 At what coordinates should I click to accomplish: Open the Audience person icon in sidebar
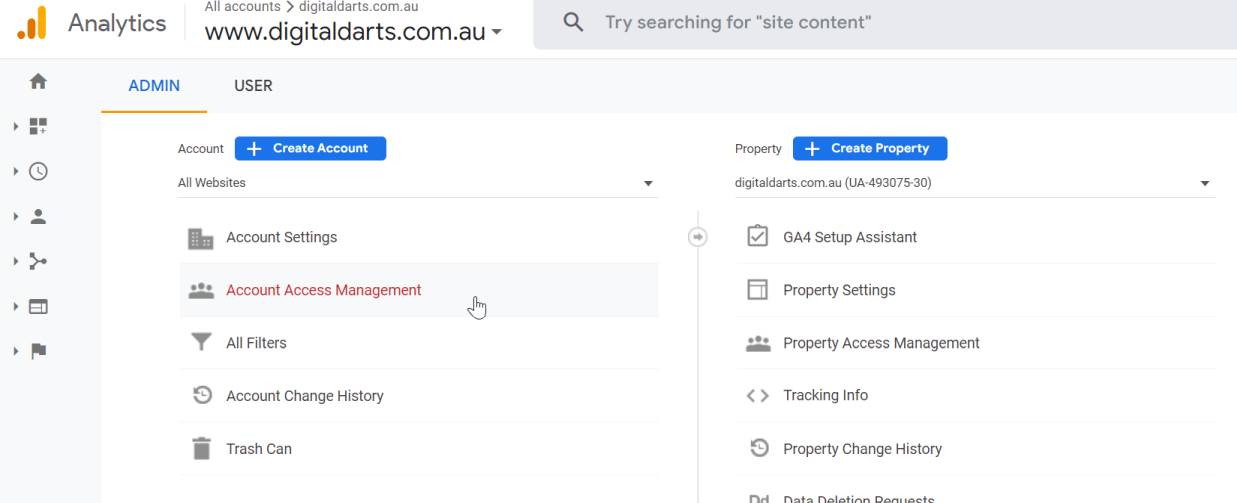(x=38, y=216)
